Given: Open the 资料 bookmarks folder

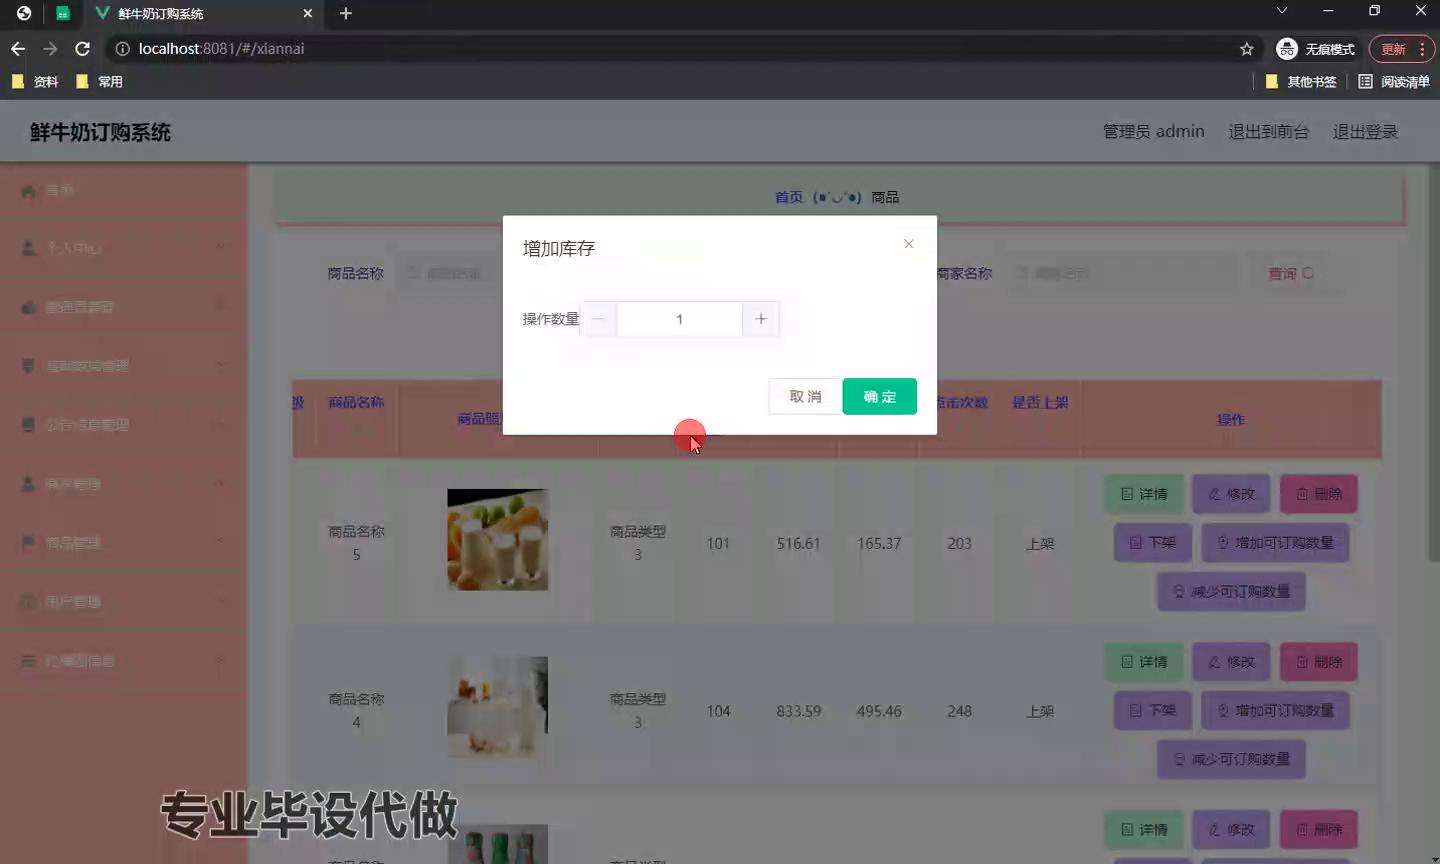Looking at the screenshot, I should point(35,82).
